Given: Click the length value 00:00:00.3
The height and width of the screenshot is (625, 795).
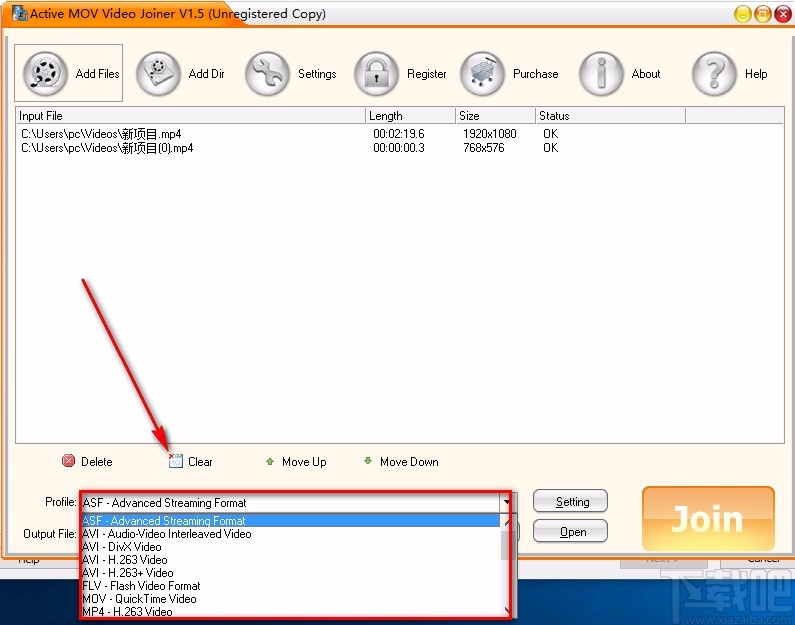Looking at the screenshot, I should [399, 148].
